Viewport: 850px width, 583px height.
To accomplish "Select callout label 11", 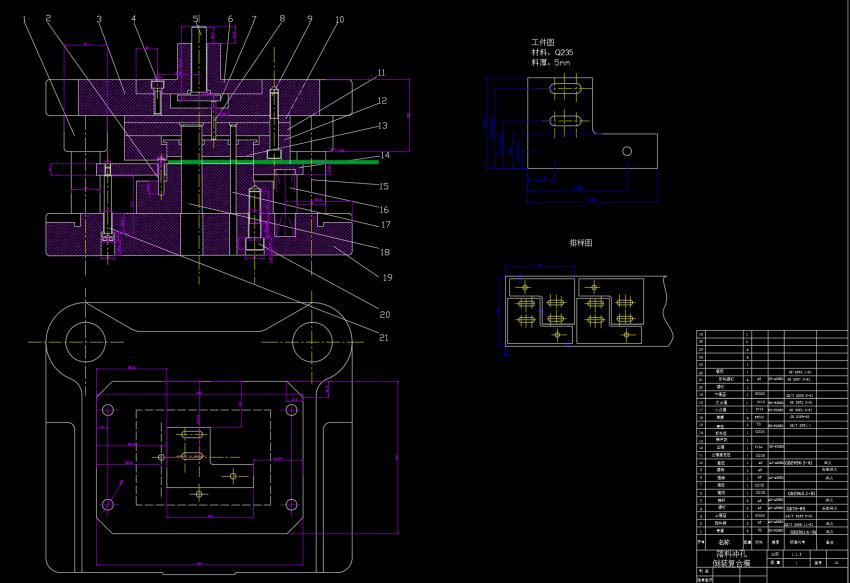I will [382, 73].
